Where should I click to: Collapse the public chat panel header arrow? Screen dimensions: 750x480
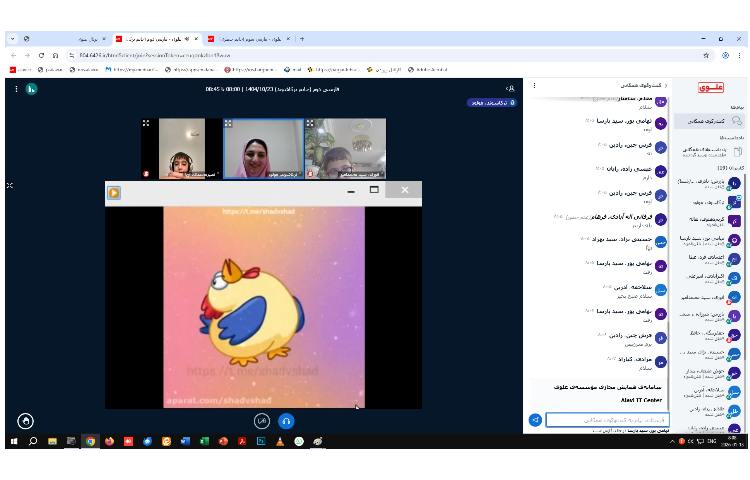click(x=668, y=86)
